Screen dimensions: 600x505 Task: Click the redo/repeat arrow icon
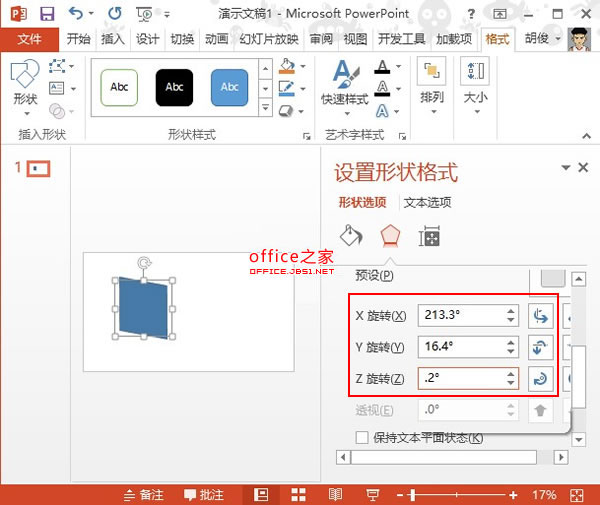[114, 14]
